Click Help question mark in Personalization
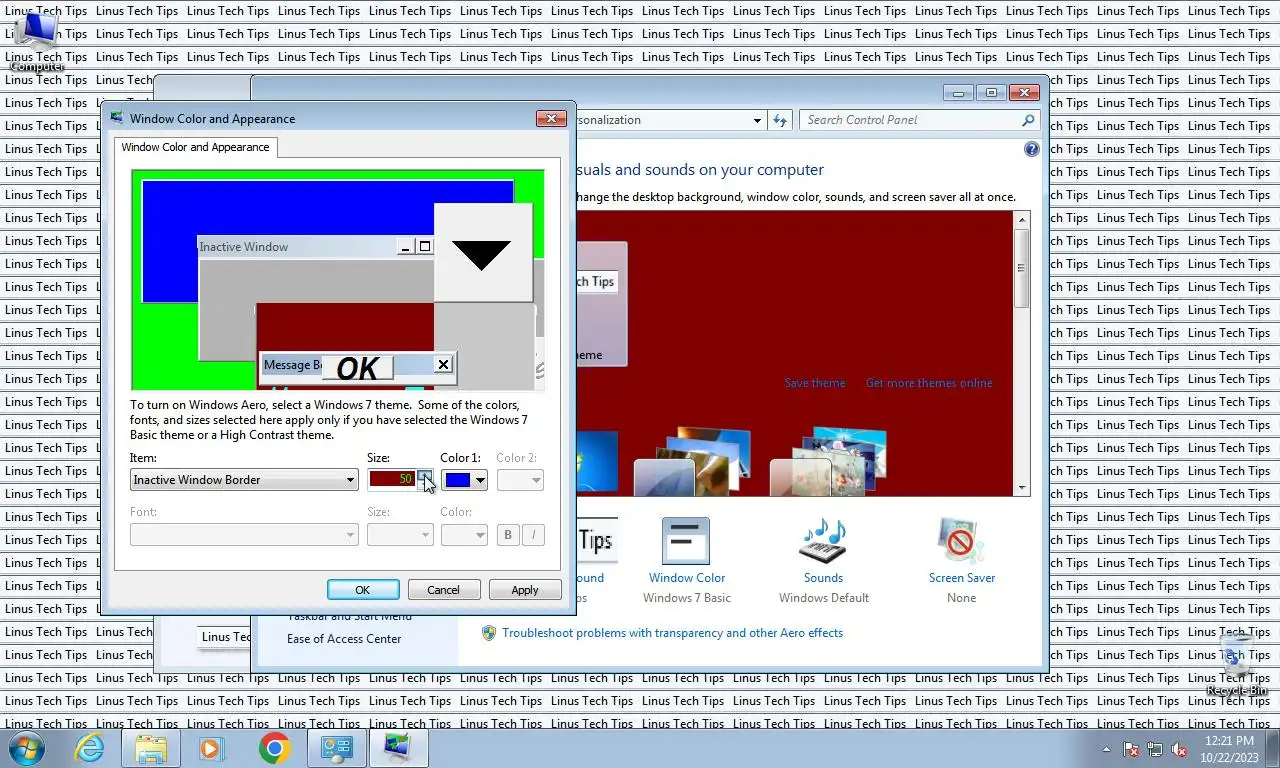Image resolution: width=1280 pixels, height=768 pixels. [1031, 149]
